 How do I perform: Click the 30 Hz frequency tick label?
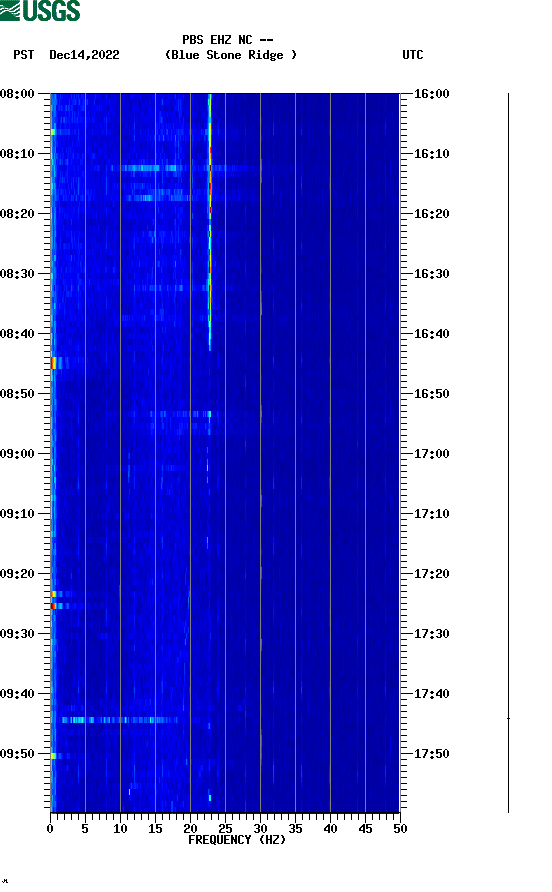260,829
